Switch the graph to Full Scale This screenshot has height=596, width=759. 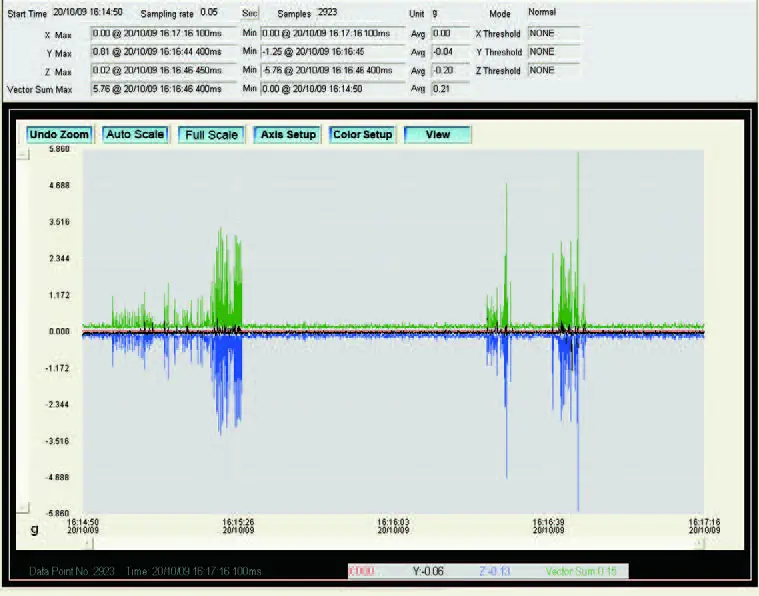click(211, 135)
